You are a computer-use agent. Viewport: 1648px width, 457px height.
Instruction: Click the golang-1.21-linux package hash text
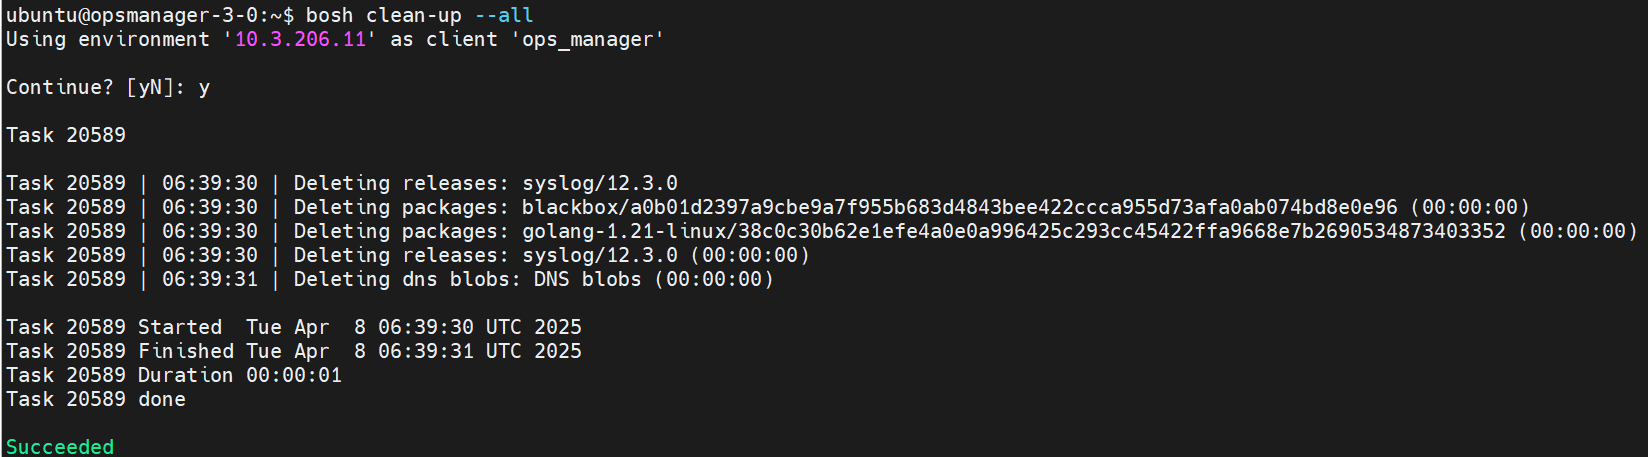coord(1014,231)
